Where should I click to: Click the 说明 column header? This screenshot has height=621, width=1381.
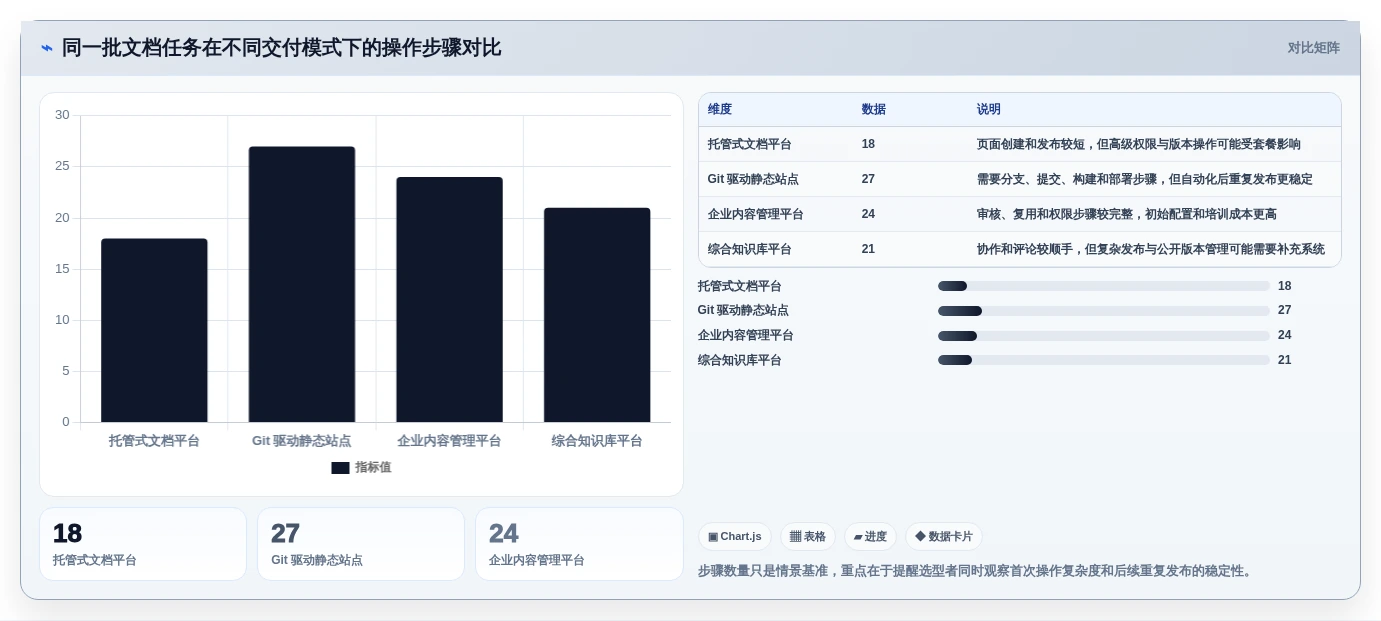tap(989, 110)
